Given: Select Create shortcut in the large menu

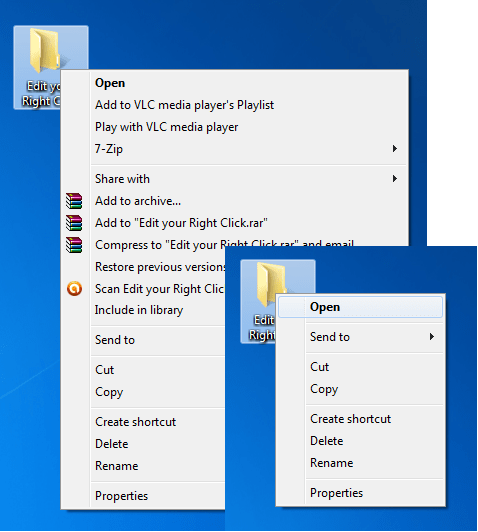Looking at the screenshot, I should point(135,422).
